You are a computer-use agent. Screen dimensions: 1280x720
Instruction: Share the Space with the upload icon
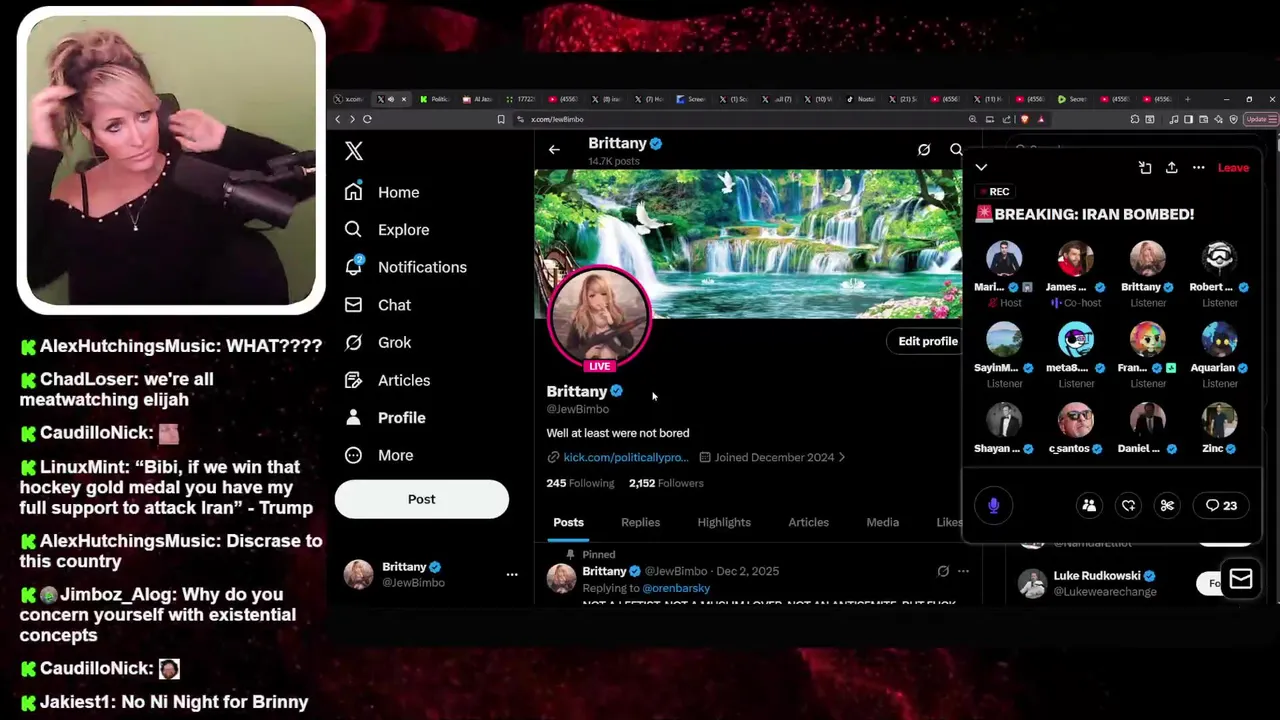coord(1172,168)
